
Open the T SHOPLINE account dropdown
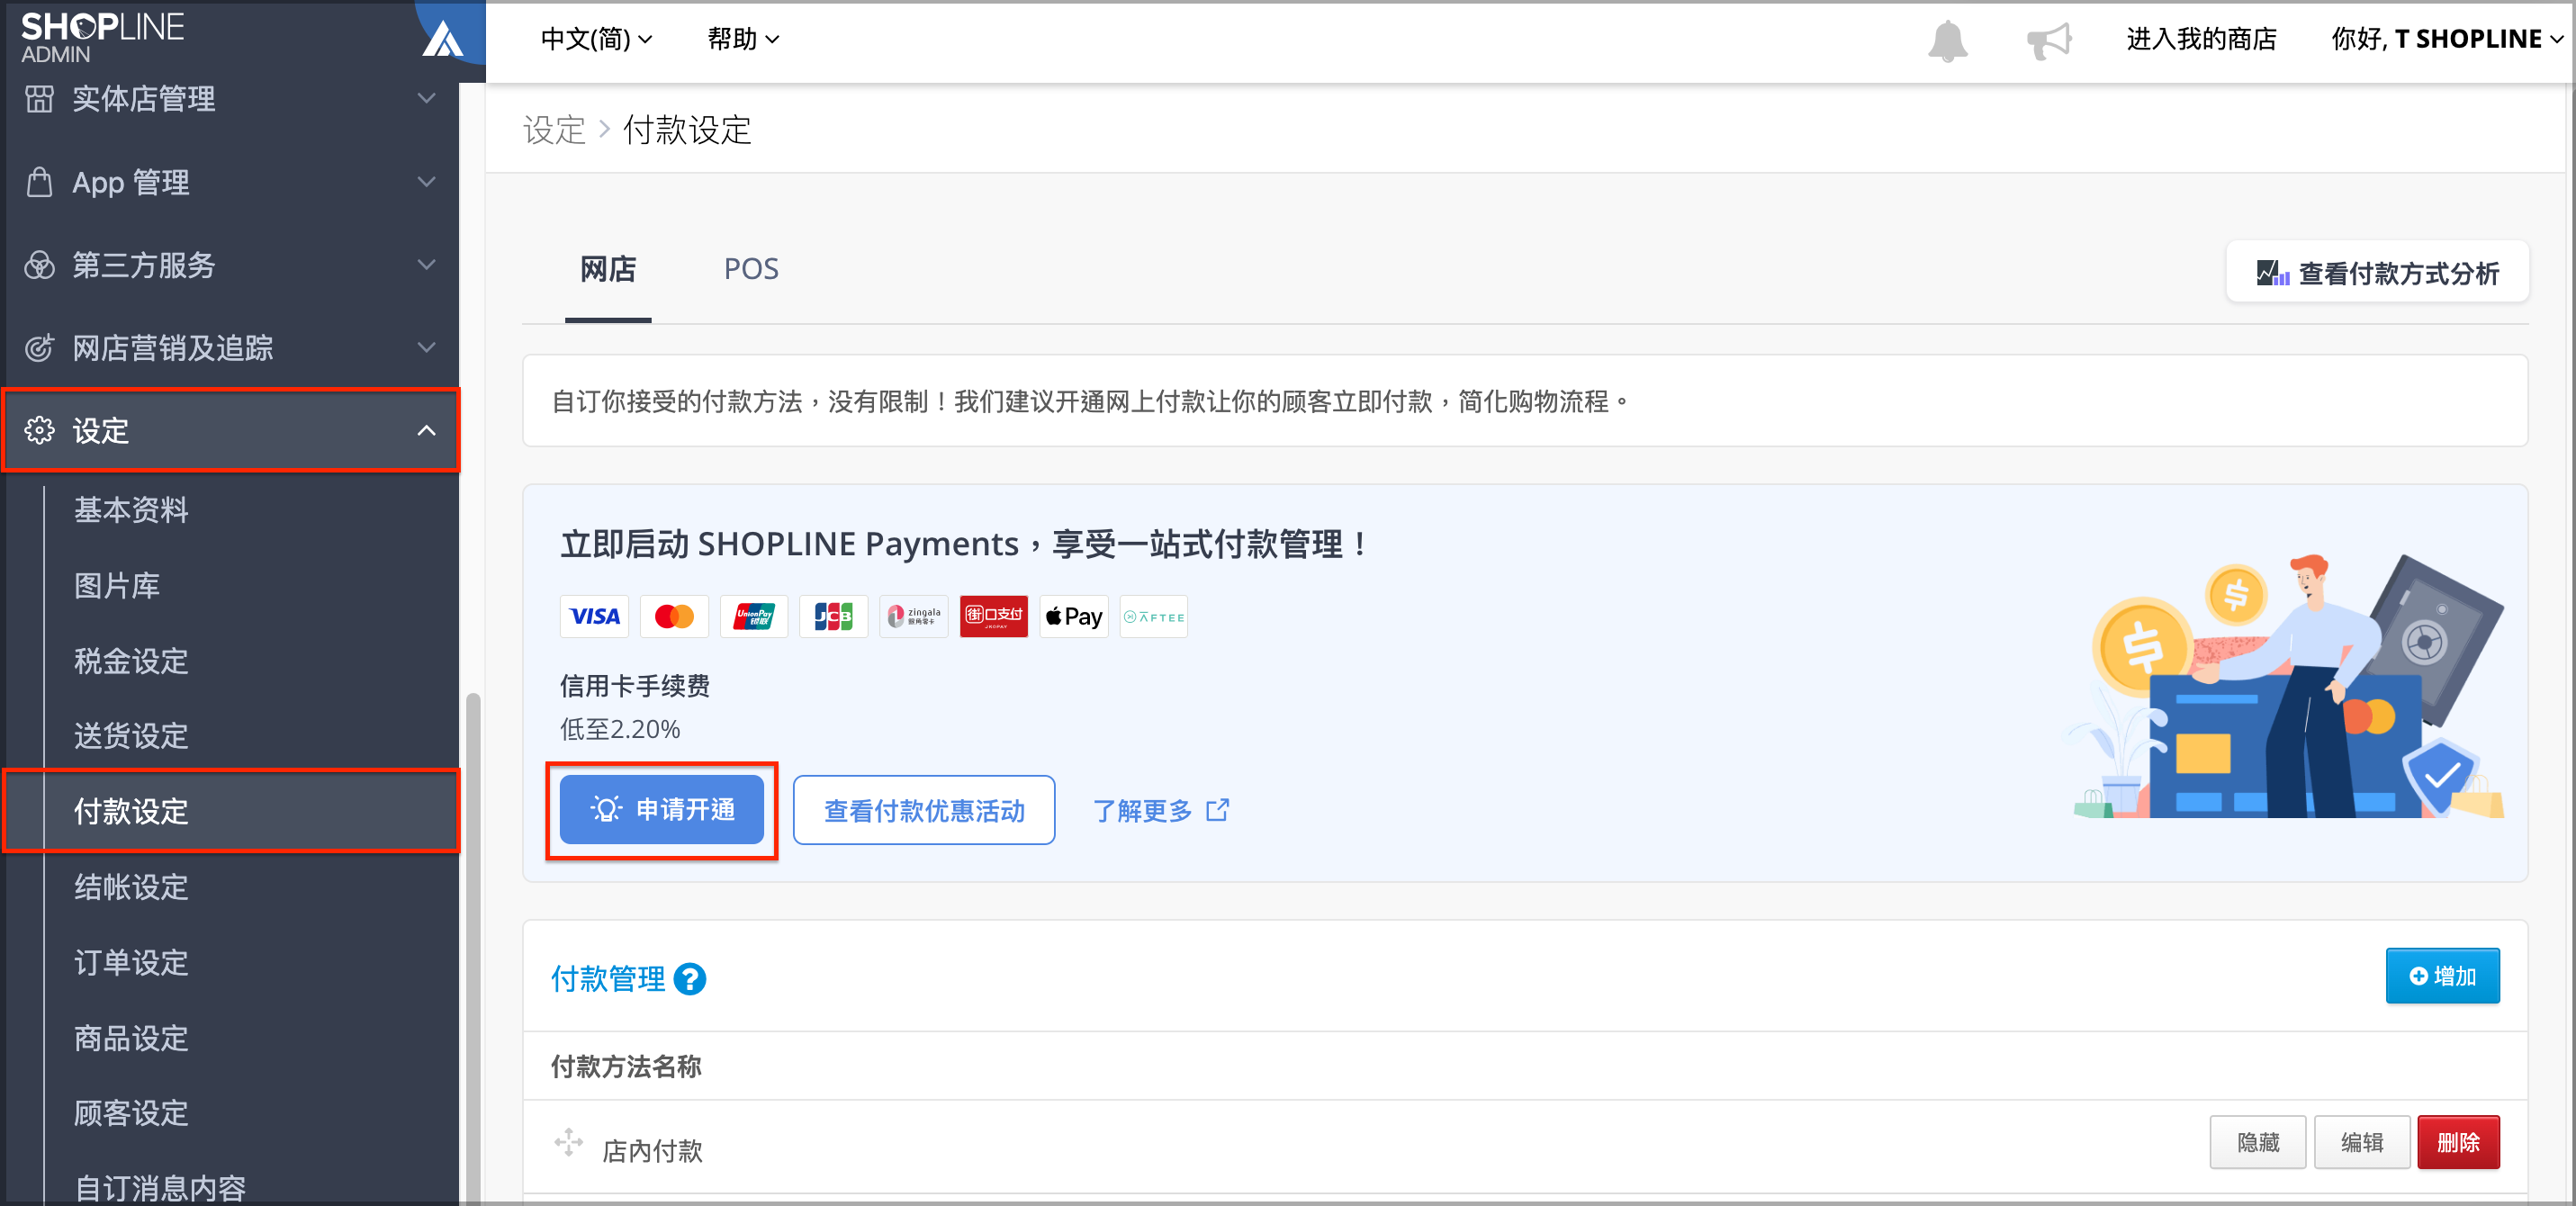(2447, 39)
